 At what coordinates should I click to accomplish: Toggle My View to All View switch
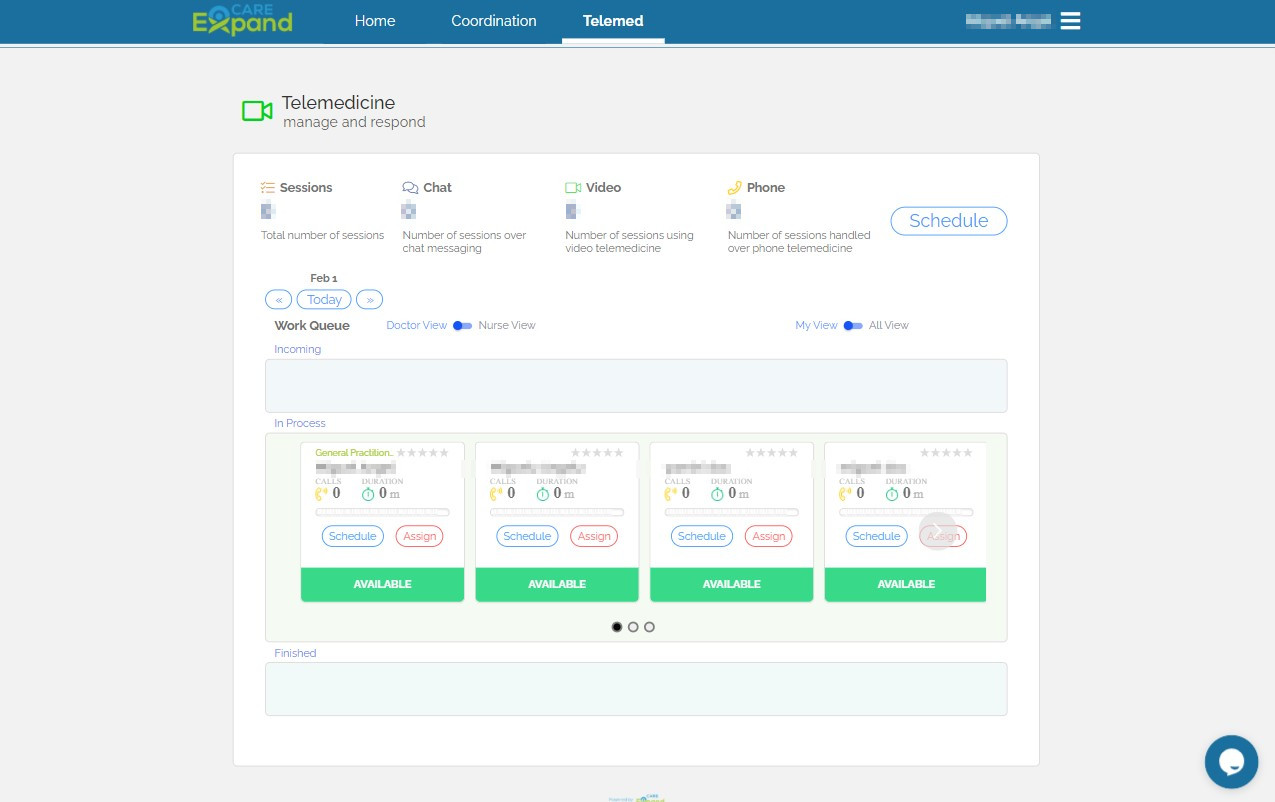(x=852, y=326)
